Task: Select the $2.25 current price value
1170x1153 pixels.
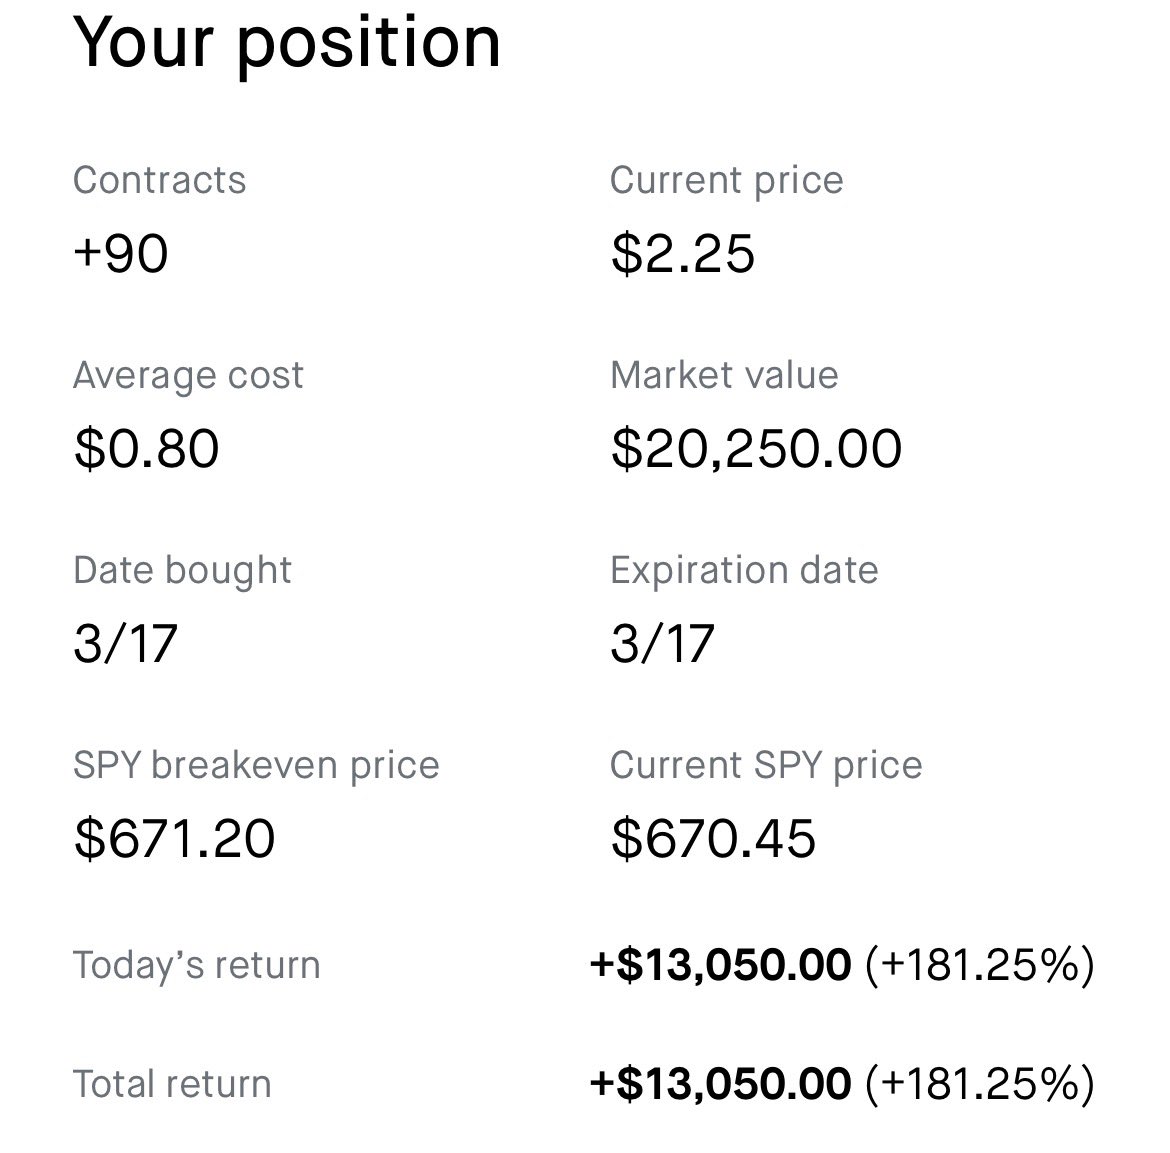Action: (x=683, y=252)
